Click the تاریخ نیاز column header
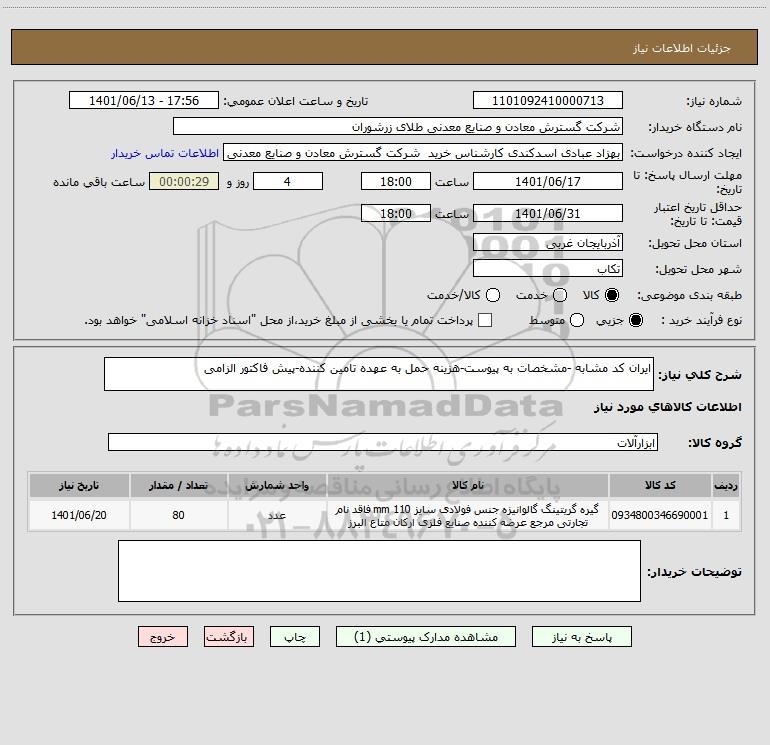Viewport: 770px width, 745px height. click(79, 485)
